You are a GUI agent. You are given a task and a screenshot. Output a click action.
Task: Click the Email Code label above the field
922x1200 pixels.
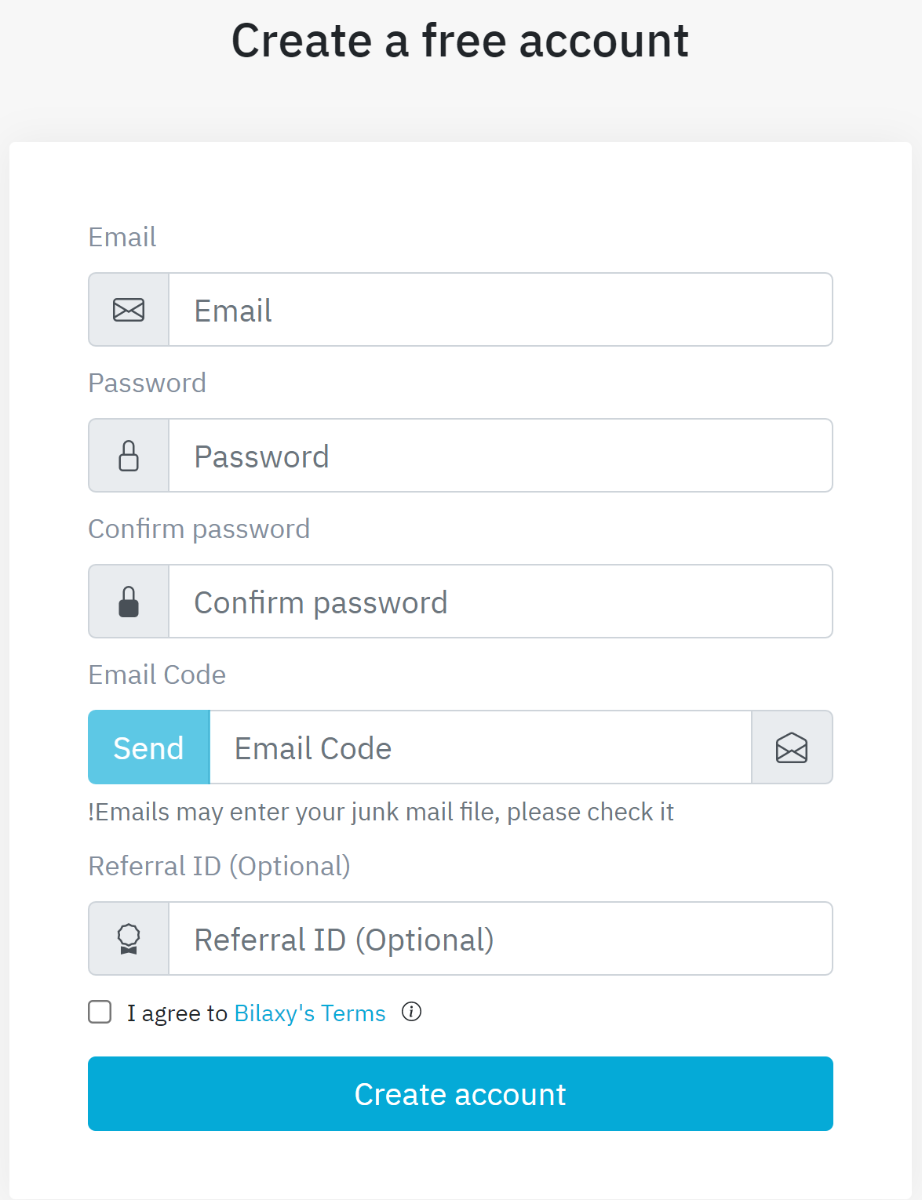click(x=157, y=675)
